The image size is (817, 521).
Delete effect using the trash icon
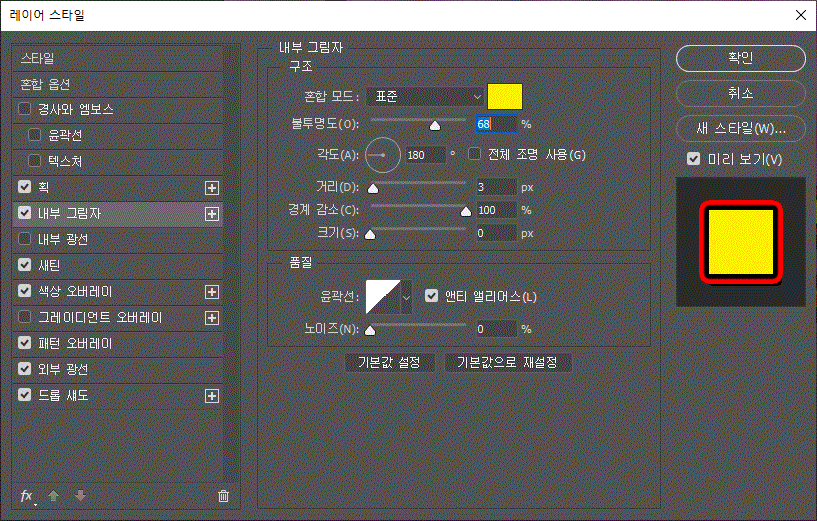point(224,496)
